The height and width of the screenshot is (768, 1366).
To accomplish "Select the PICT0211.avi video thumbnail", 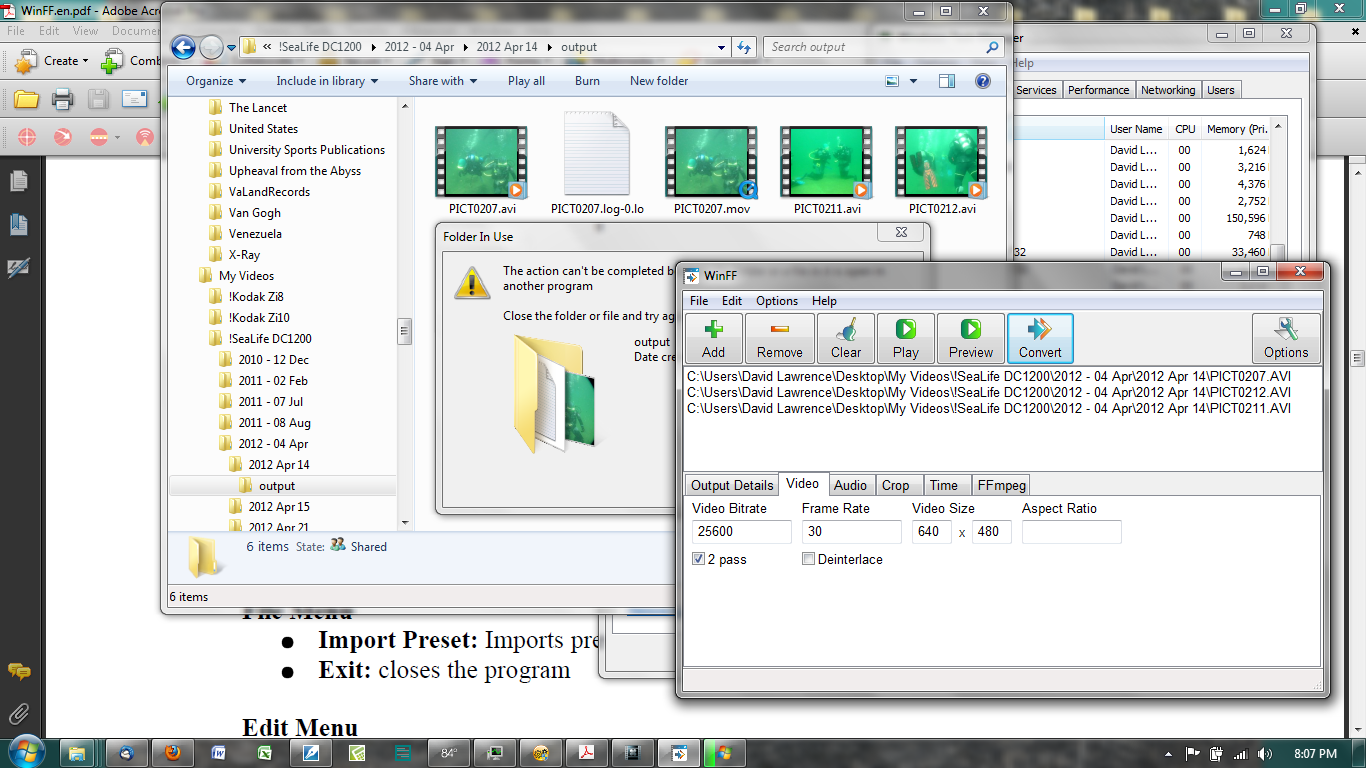I will point(827,162).
